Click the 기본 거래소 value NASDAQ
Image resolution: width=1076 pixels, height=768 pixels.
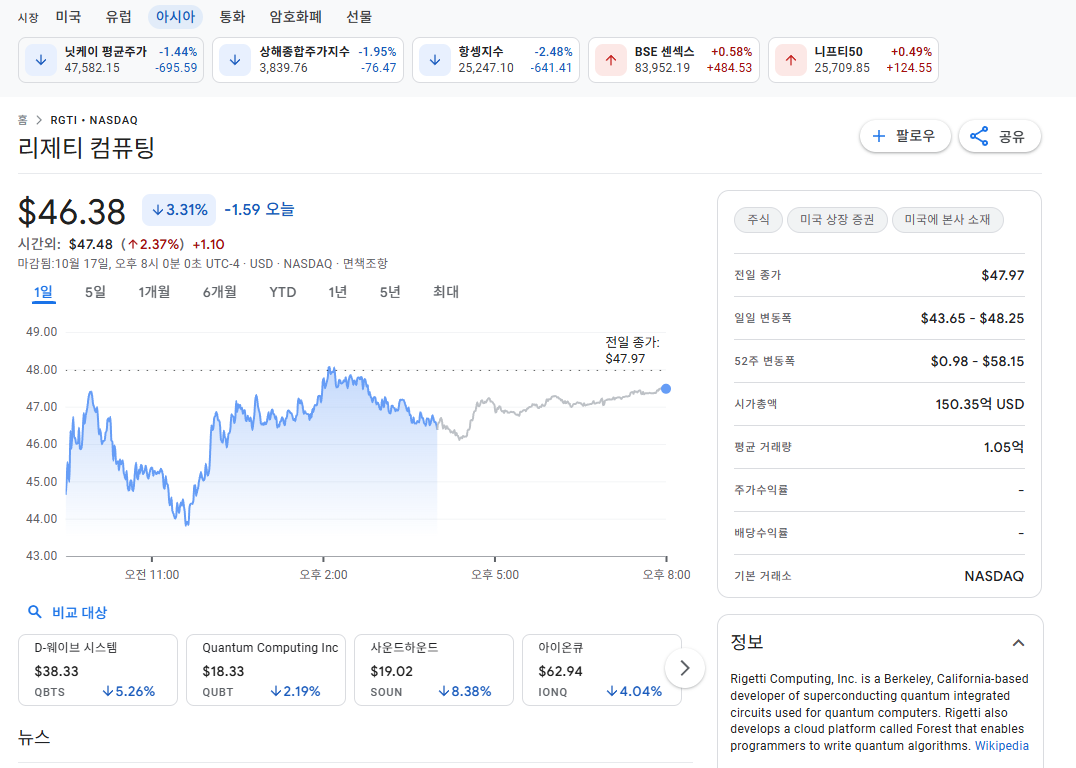click(x=994, y=576)
